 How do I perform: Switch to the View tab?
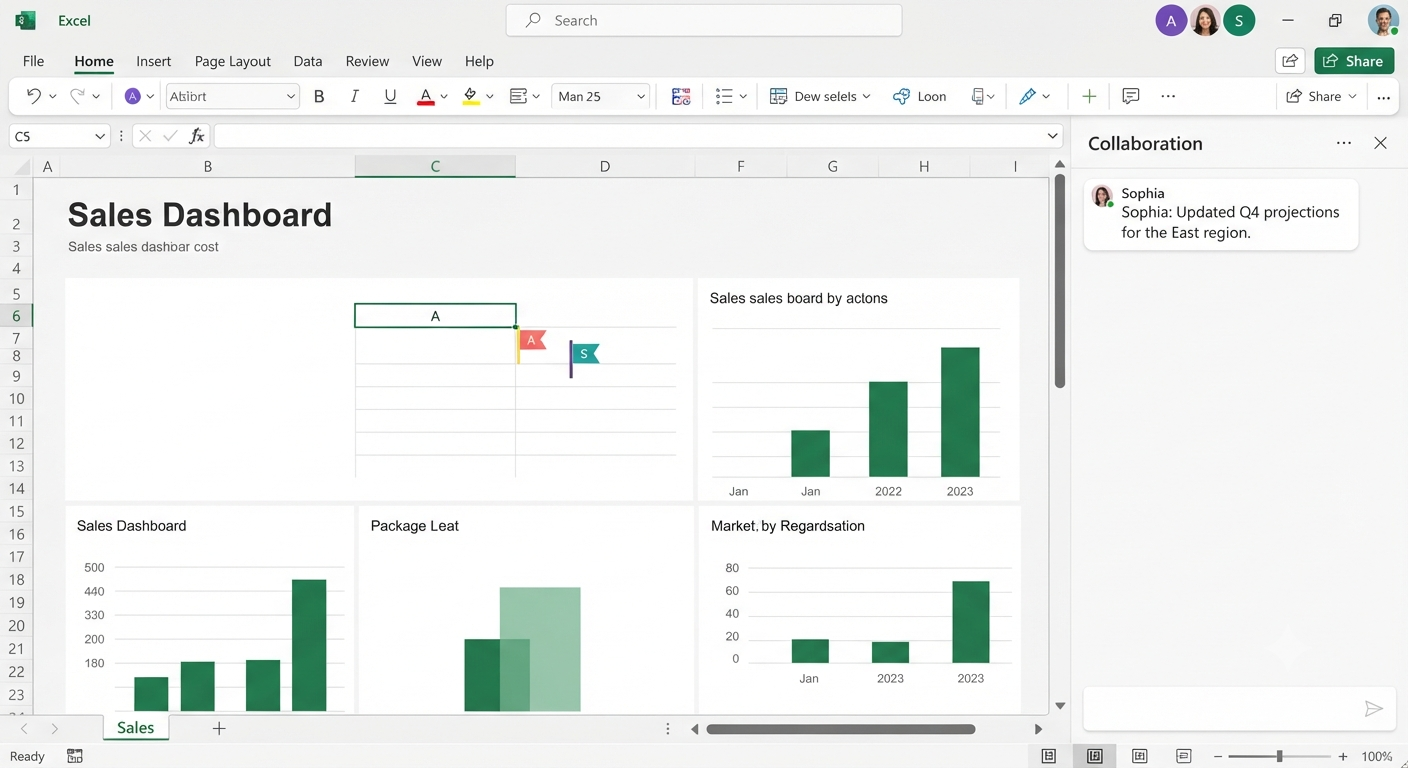point(427,61)
